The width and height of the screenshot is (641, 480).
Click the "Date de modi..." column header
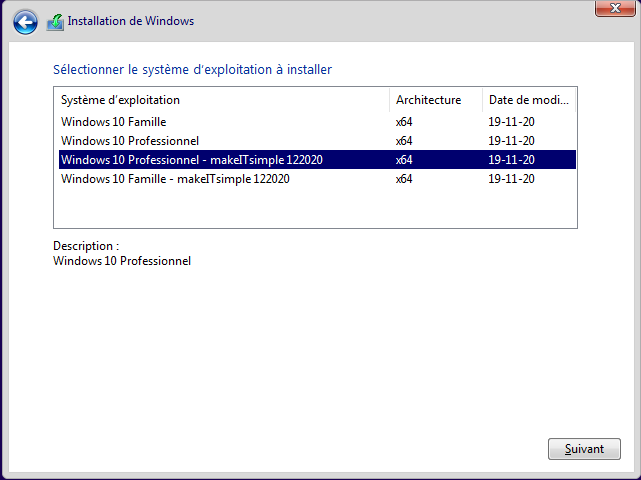528,100
